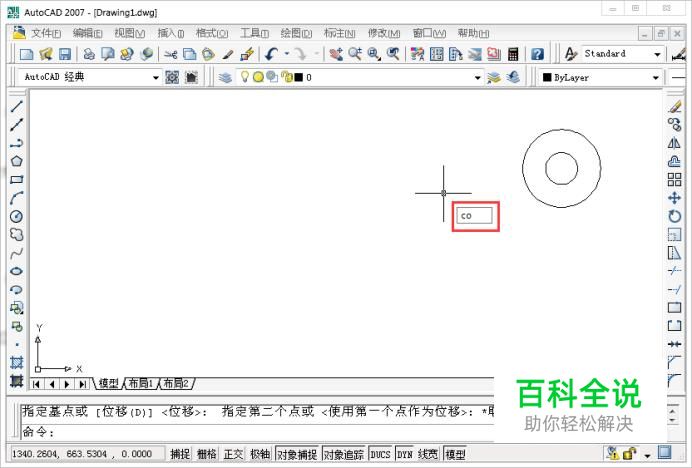Open the 绘图 menu
Screen dimensions: 692x468
296,33
